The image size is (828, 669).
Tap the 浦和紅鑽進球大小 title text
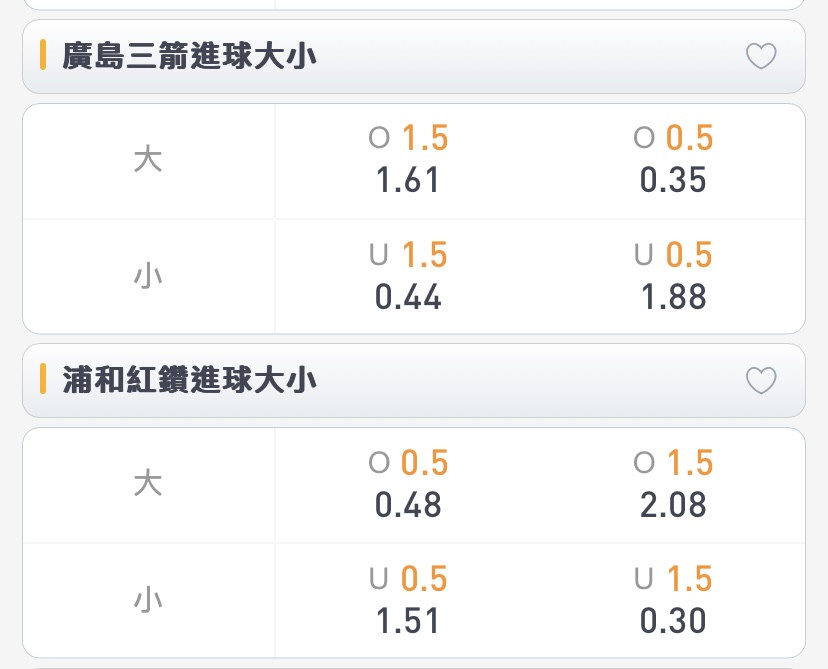[x=189, y=380]
